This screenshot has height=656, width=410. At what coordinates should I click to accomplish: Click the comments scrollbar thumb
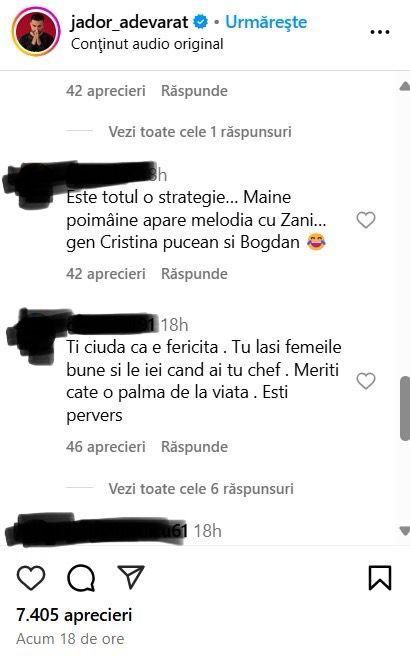[x=405, y=408]
